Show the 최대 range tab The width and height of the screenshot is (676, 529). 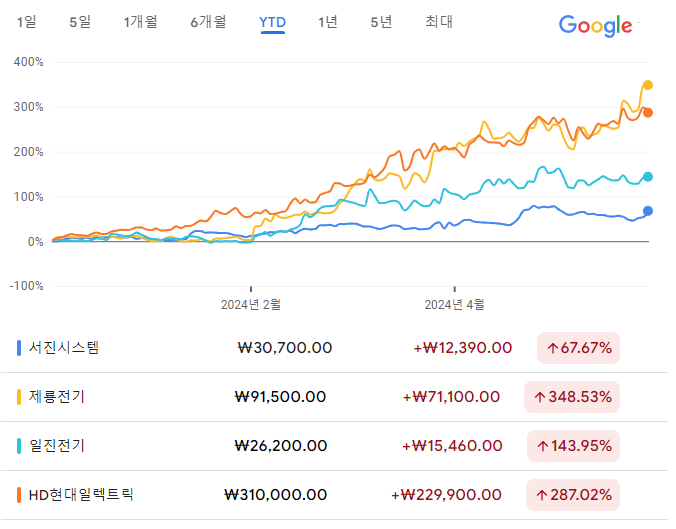click(439, 22)
